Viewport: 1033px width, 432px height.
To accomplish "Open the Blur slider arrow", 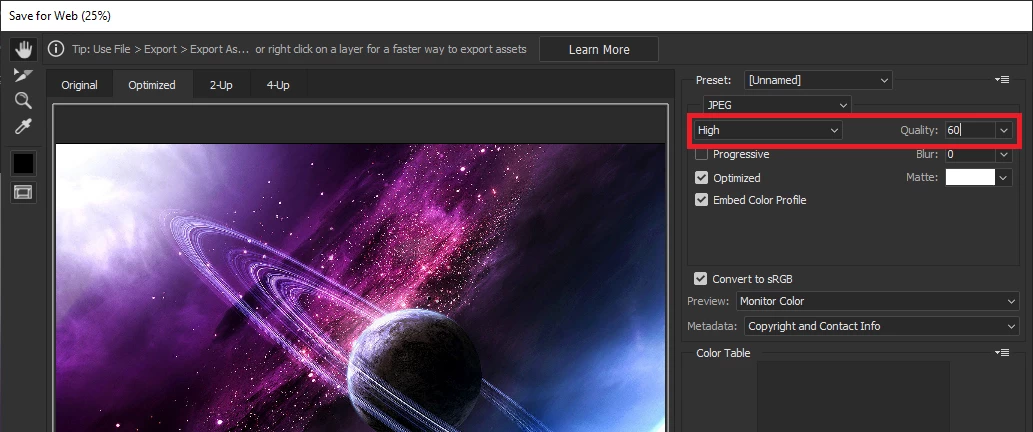I will pyautogui.click(x=1003, y=154).
